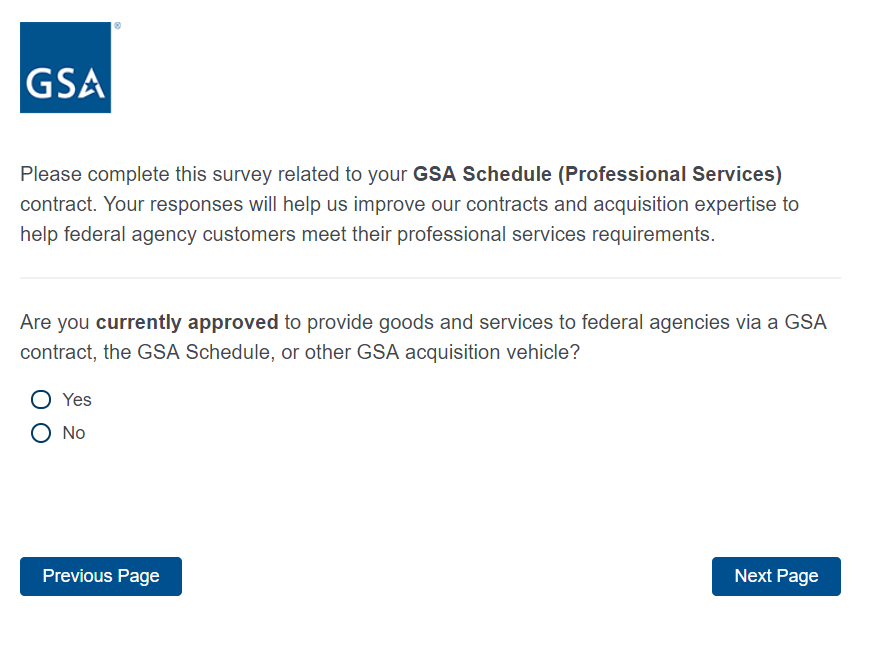This screenshot has width=885, height=646.
Task: Click the bold 'currently approved' text
Action: [187, 323]
